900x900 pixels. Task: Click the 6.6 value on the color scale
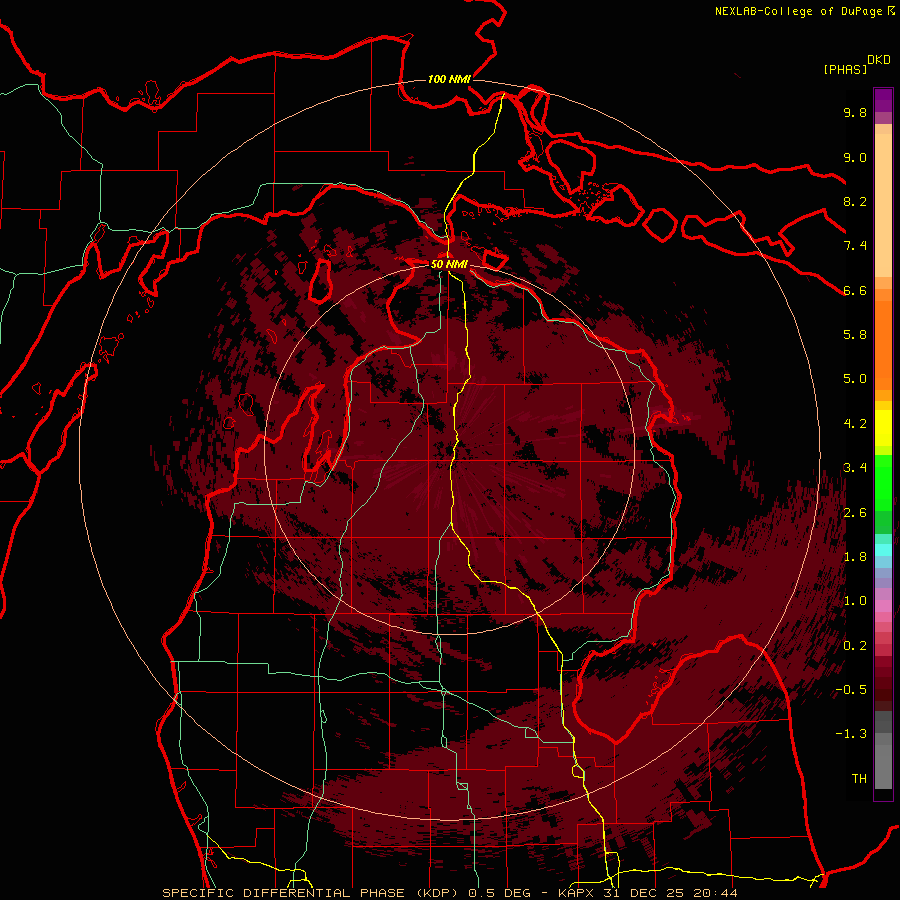coord(855,290)
